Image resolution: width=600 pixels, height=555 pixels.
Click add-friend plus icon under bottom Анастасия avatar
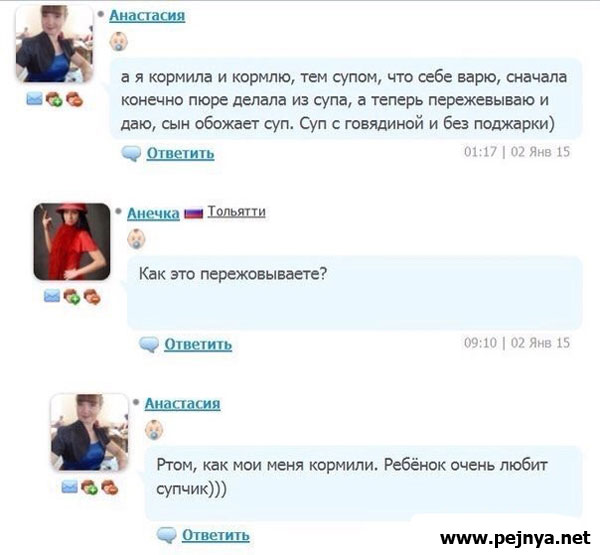[89, 487]
